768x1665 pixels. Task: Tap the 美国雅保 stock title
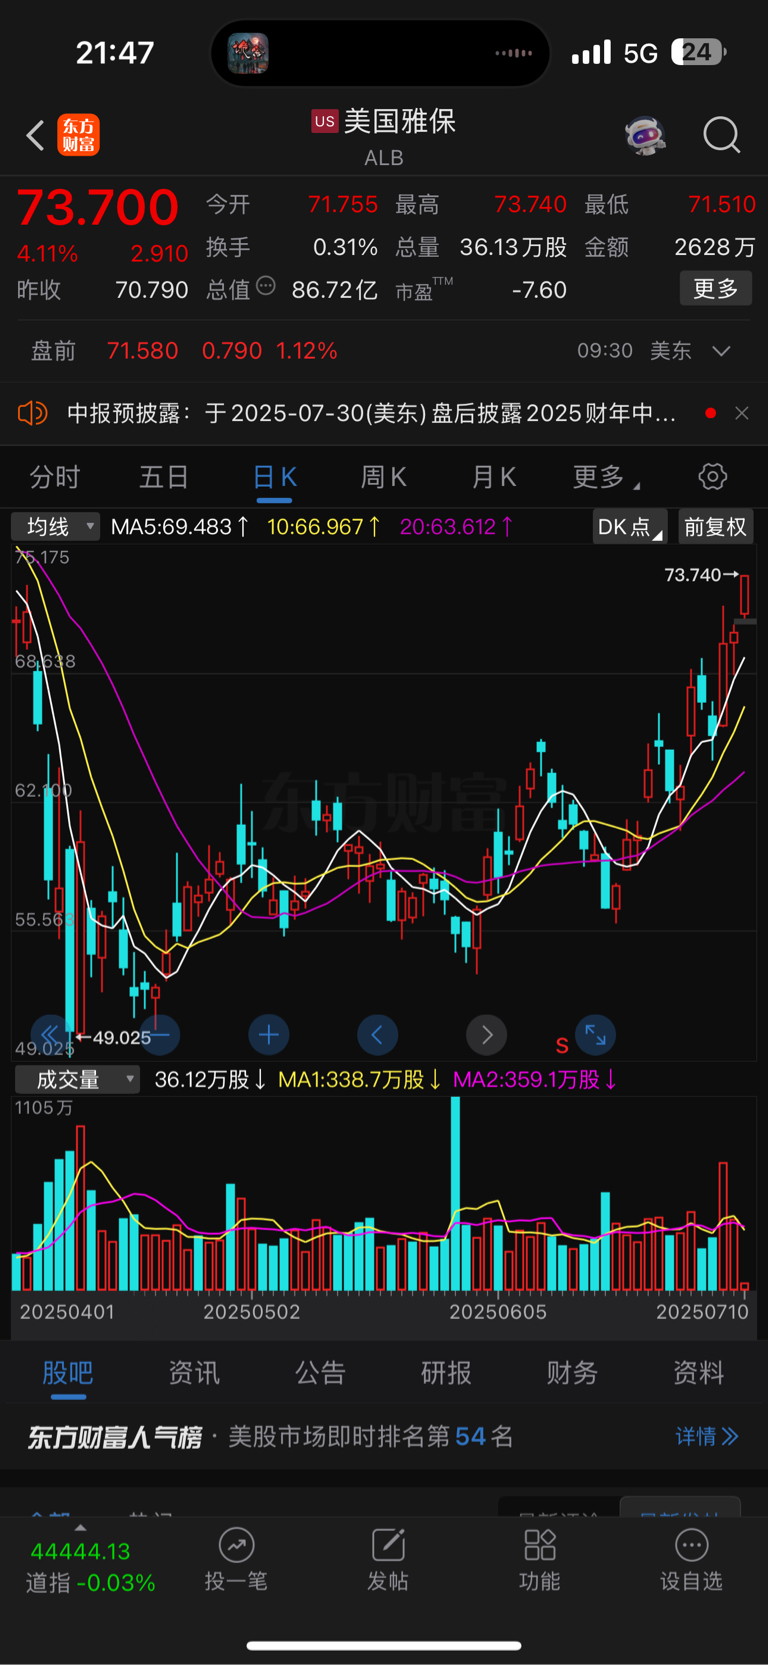(400, 121)
